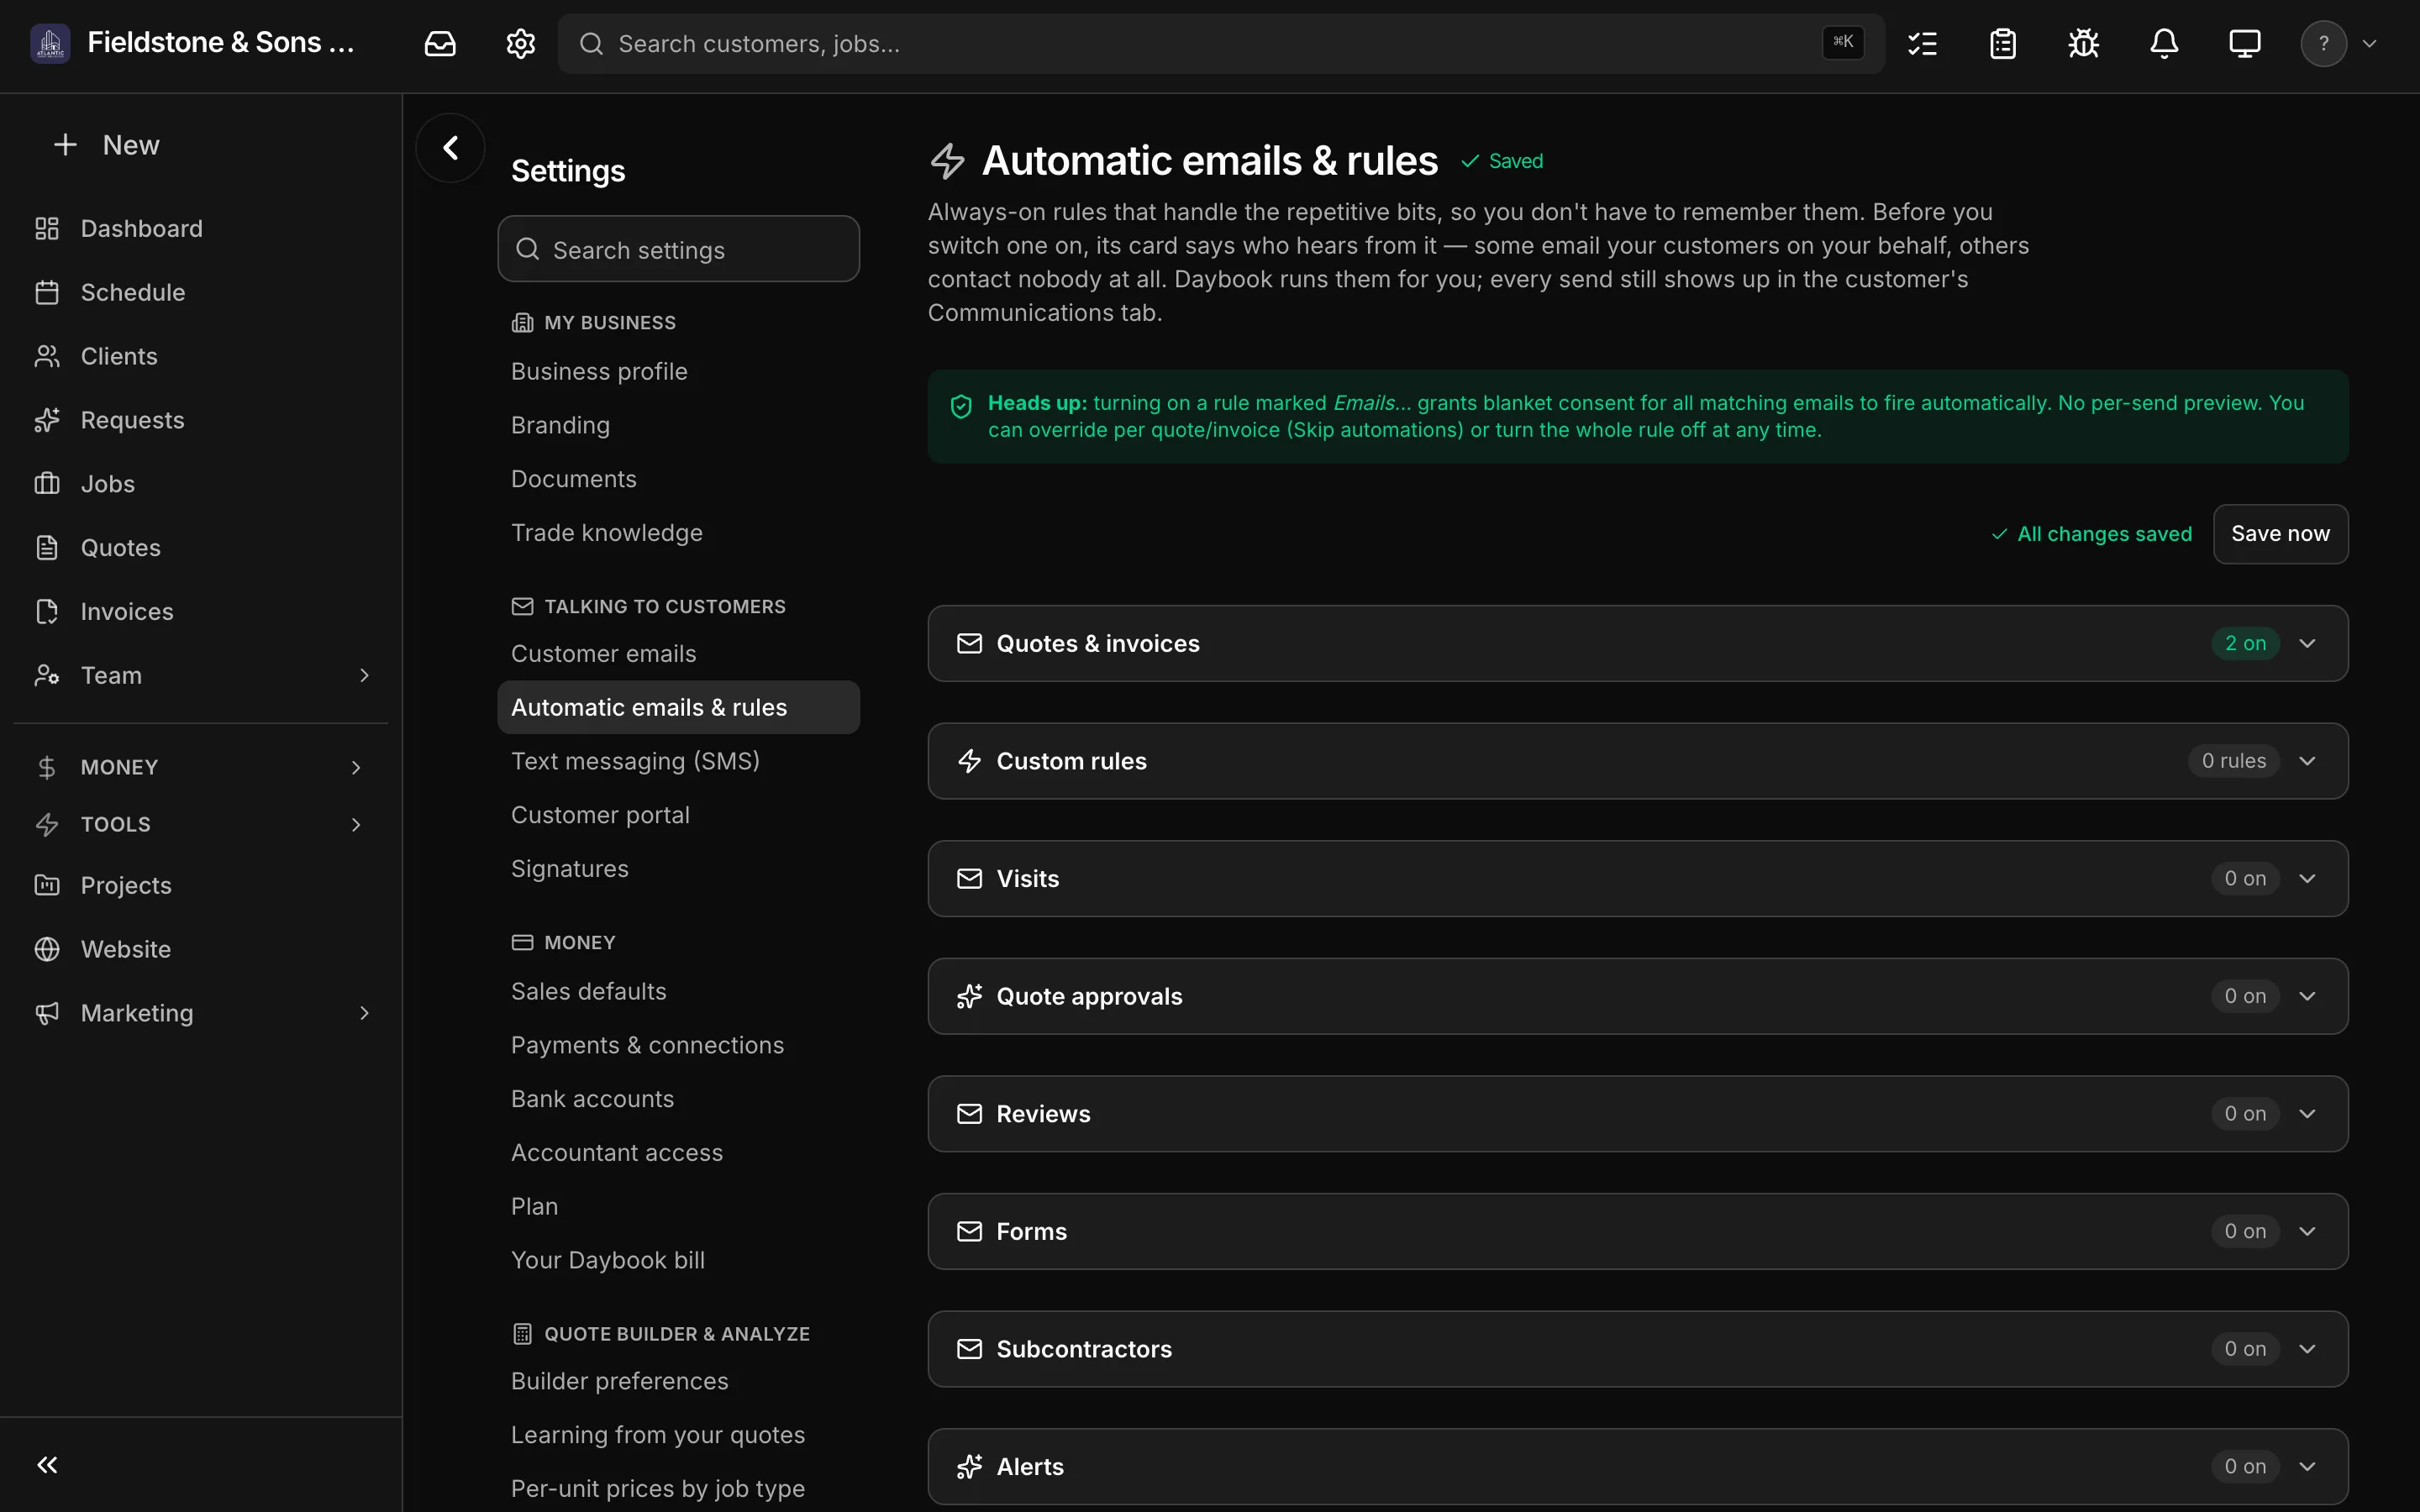Viewport: 2420px width, 1512px height.
Task: Click the lightning bolt icon beside page title
Action: click(947, 161)
